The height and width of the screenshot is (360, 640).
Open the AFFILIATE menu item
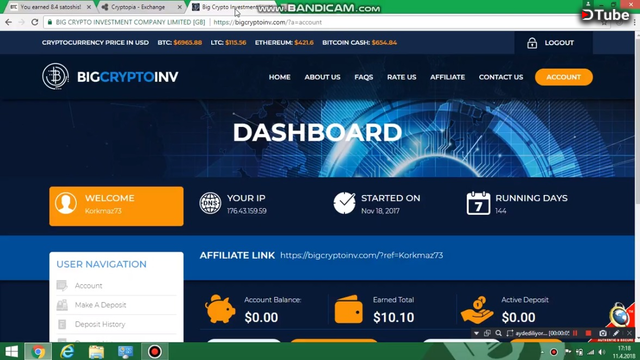[447, 77]
